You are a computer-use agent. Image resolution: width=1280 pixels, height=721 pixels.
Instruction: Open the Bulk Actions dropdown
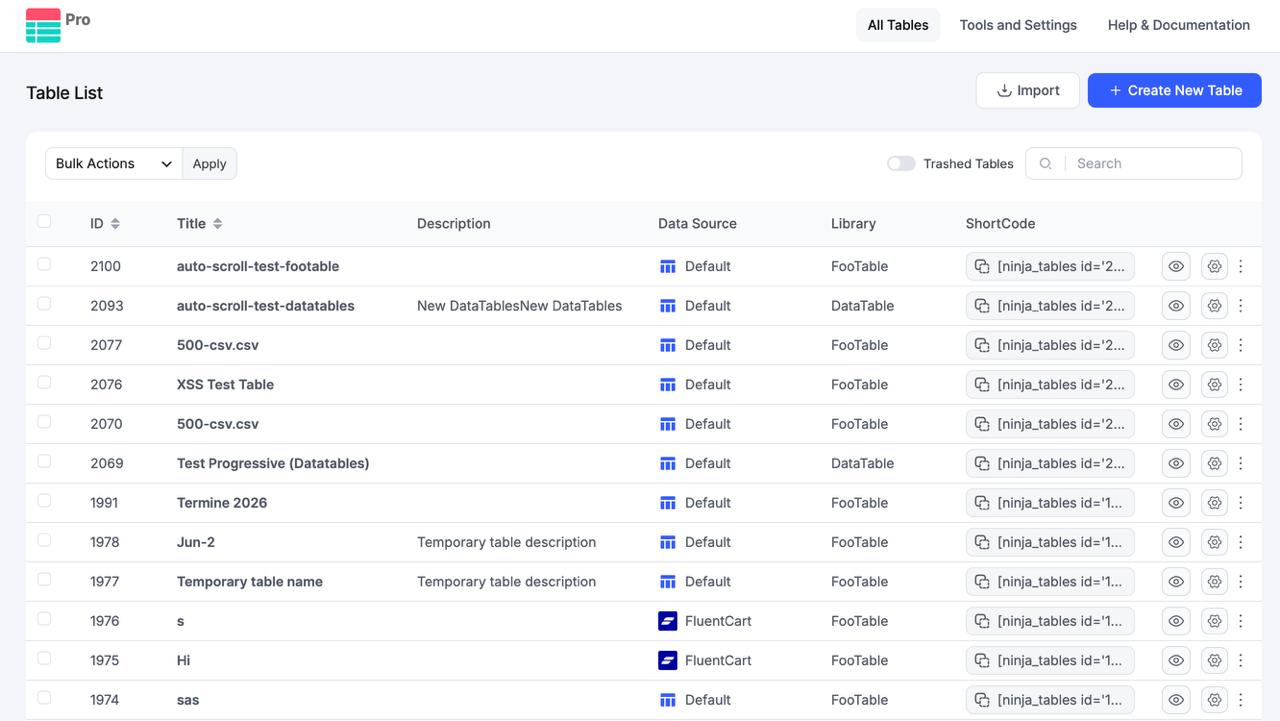coord(114,164)
